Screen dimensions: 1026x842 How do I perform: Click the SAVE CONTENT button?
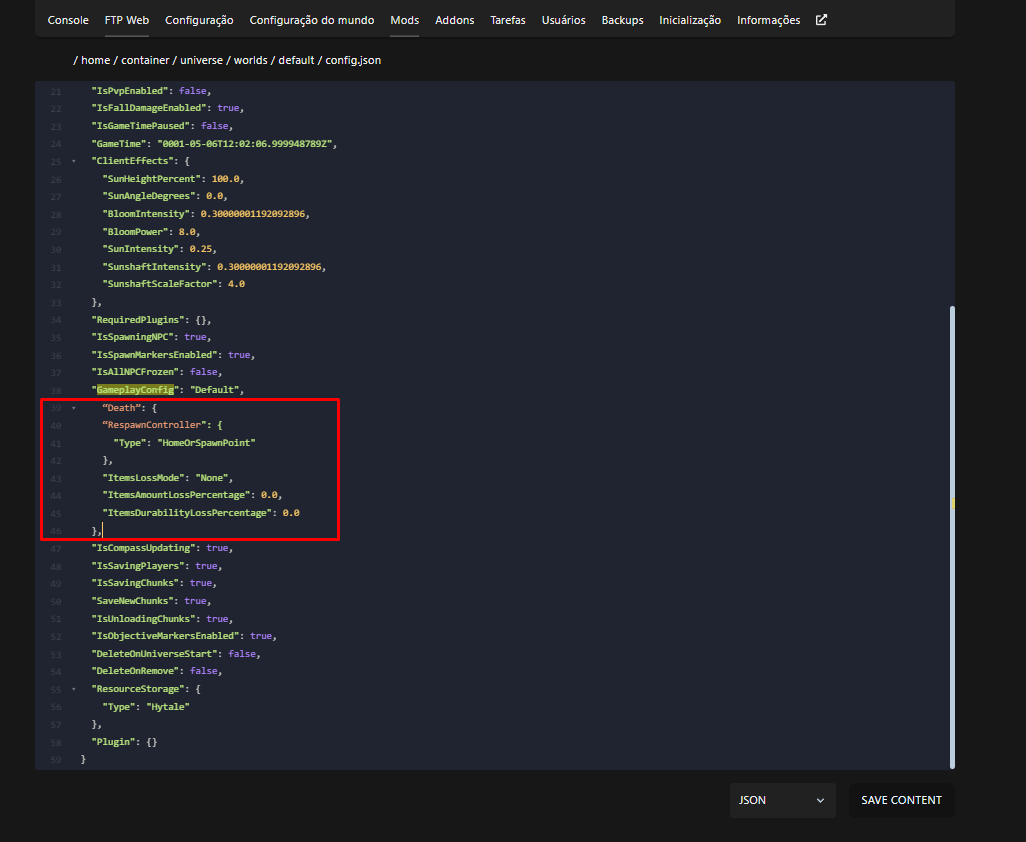coord(901,800)
